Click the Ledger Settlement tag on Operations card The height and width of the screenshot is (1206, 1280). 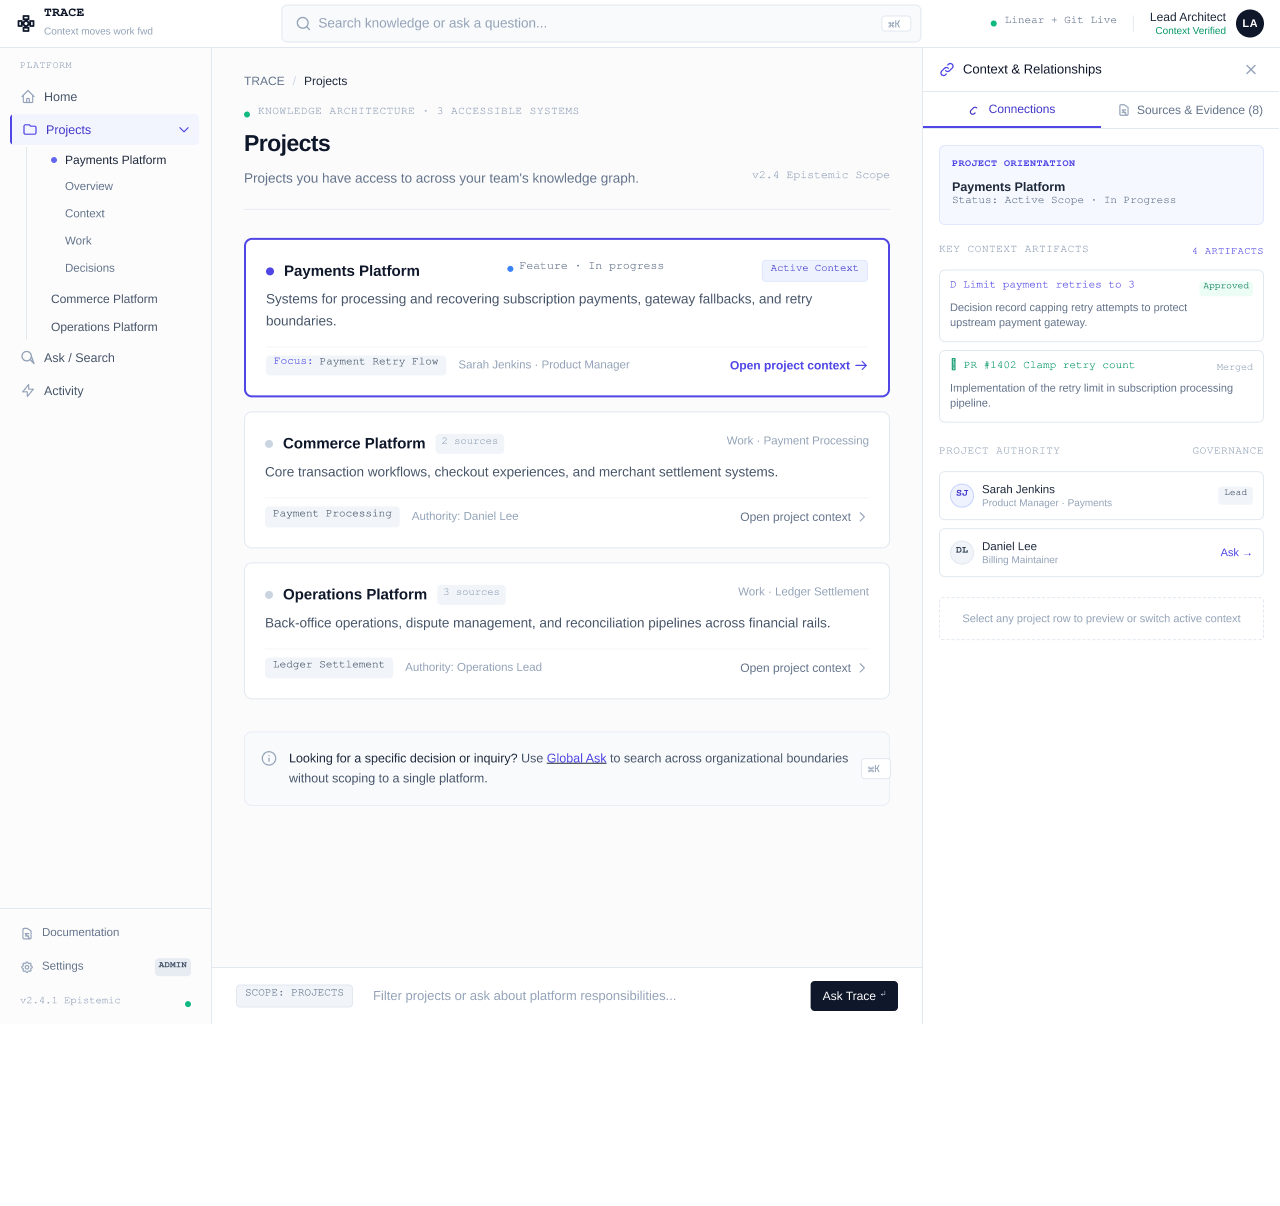pyautogui.click(x=329, y=666)
